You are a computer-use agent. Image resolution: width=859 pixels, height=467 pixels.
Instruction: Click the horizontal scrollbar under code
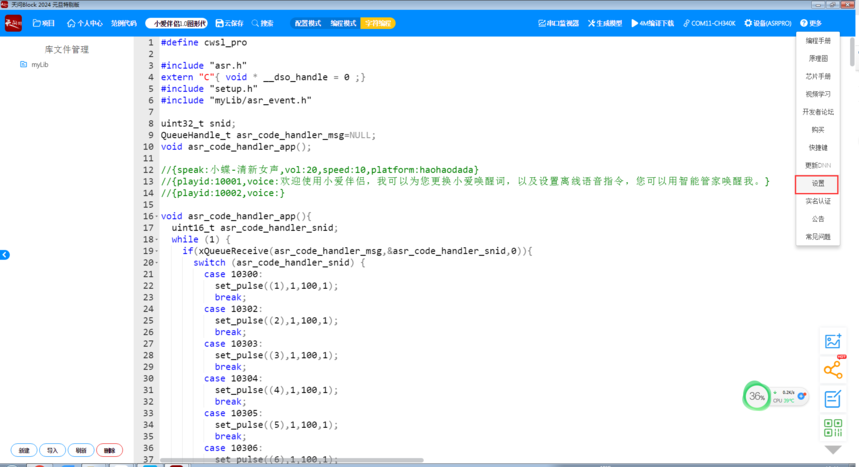pos(291,460)
